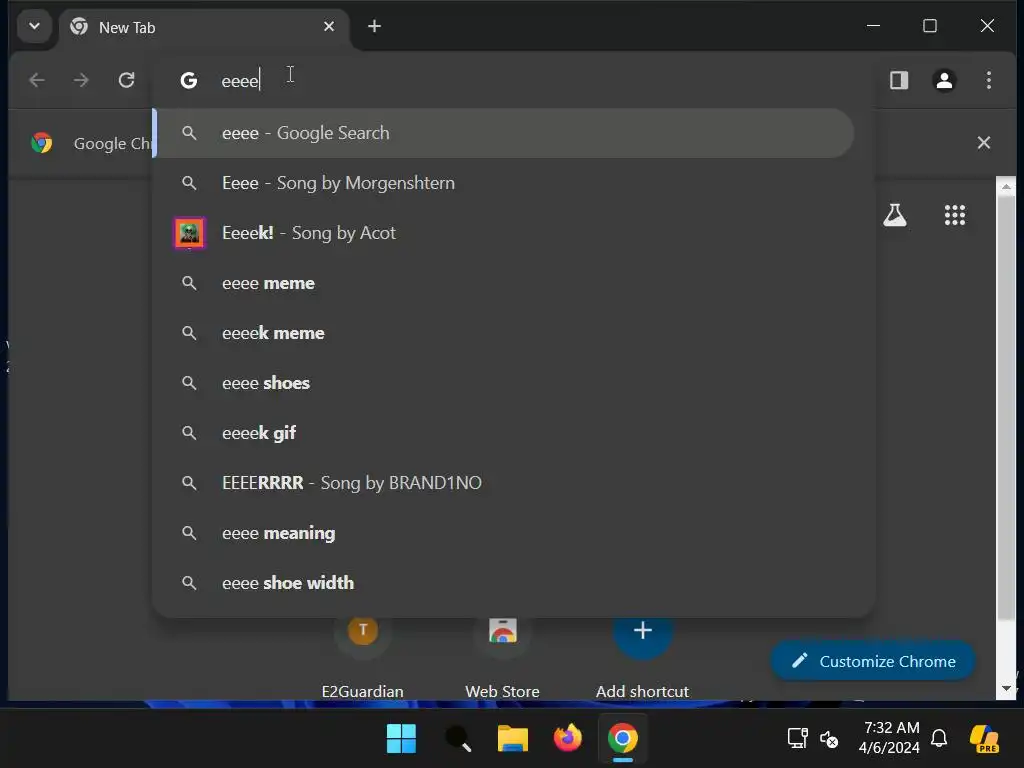
Task: Click the PRE preview tray icon
Action: coord(985,739)
